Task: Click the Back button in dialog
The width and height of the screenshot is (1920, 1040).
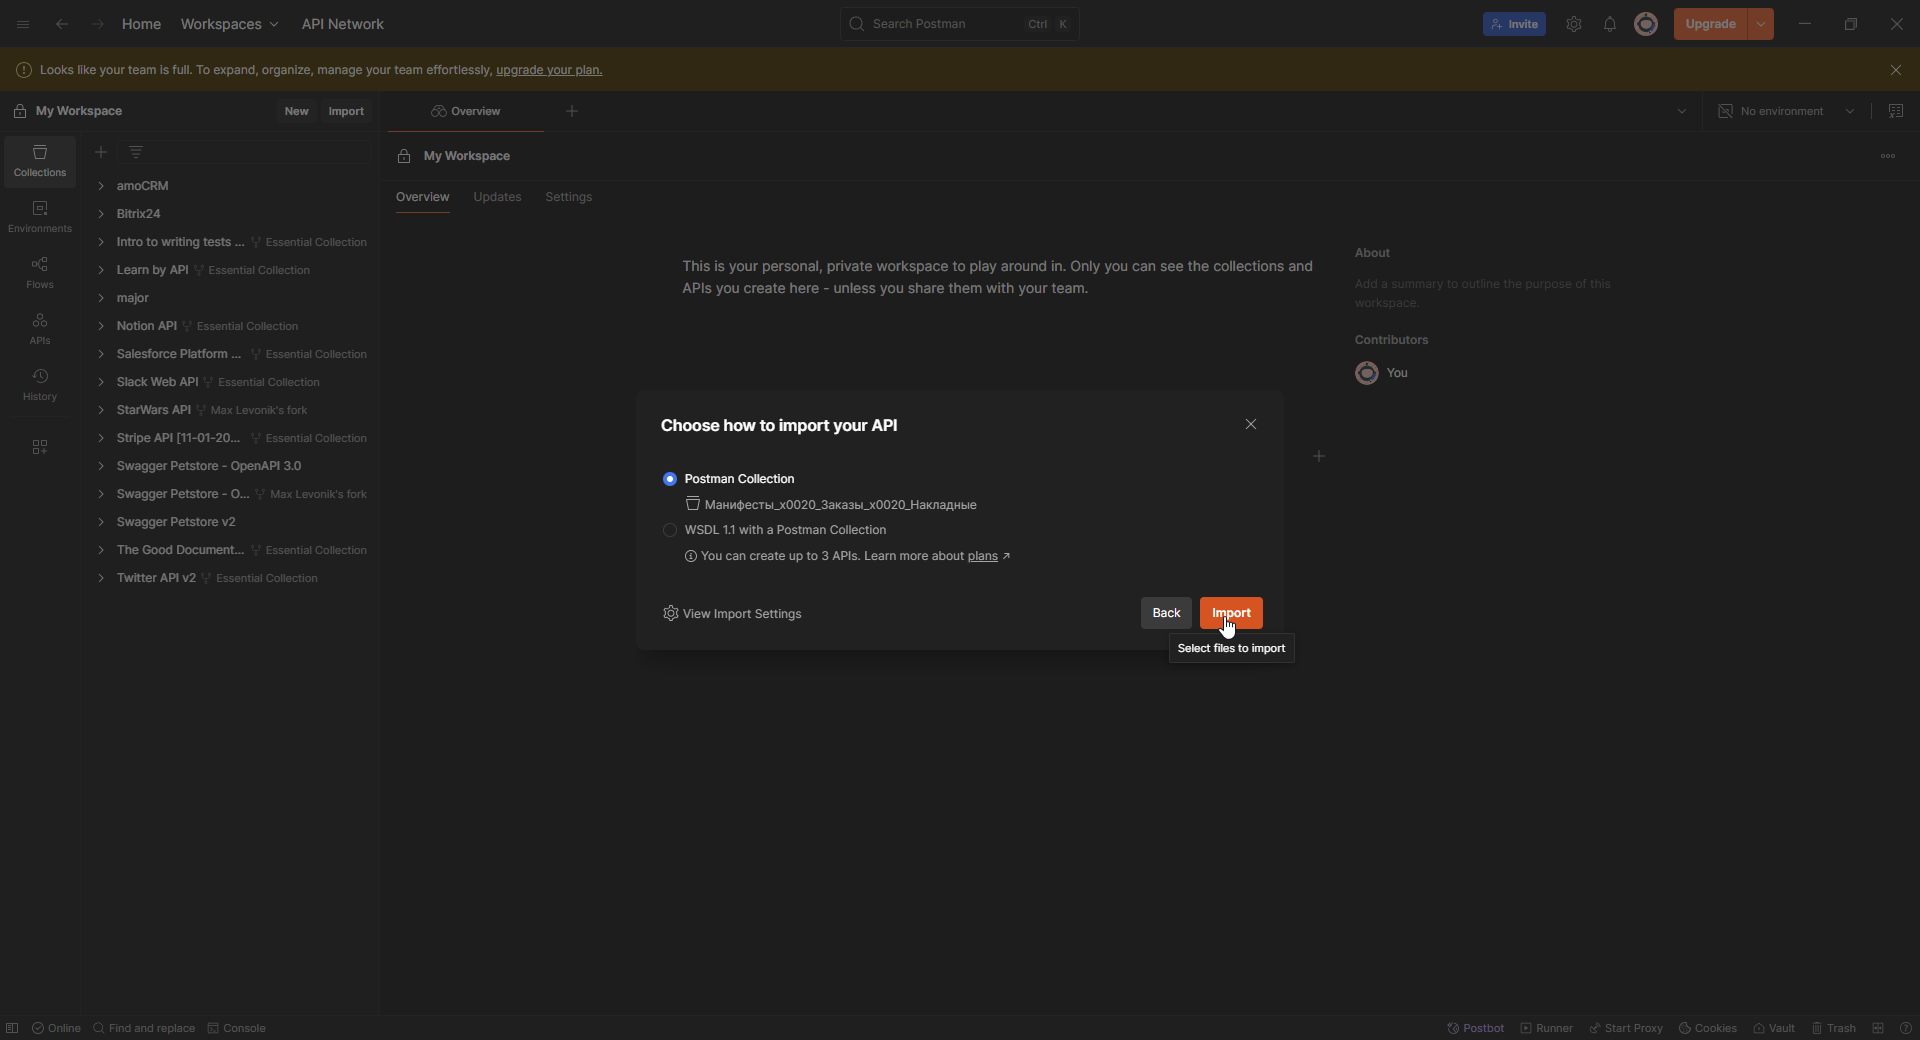Action: [1166, 613]
